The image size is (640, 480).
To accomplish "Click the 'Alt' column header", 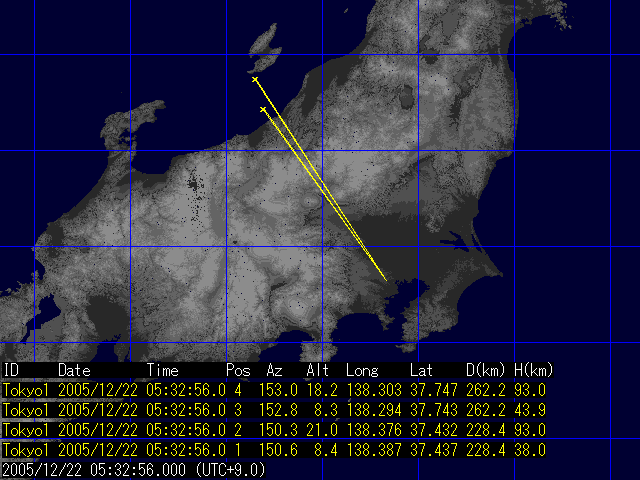I will (317, 371).
